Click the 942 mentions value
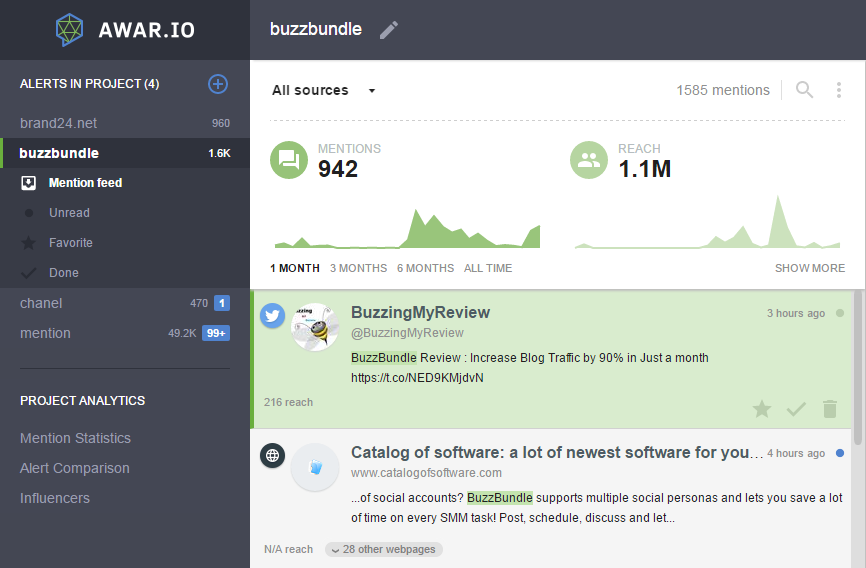The height and width of the screenshot is (568, 866). coord(338,169)
